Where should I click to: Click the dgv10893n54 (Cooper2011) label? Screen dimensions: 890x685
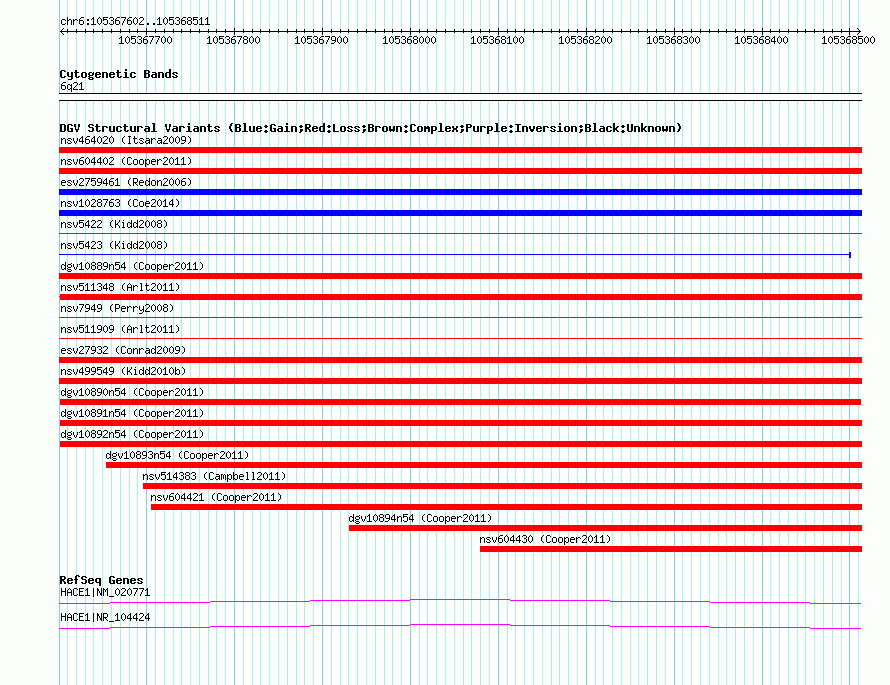coord(177,455)
